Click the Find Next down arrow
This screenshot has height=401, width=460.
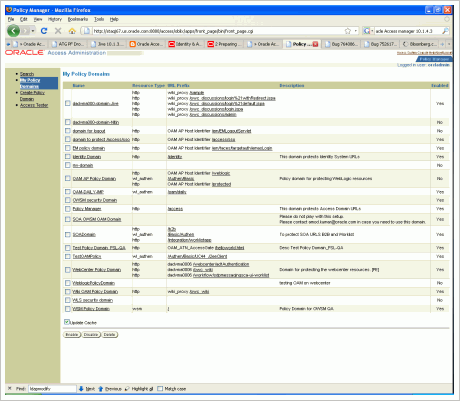[81, 389]
